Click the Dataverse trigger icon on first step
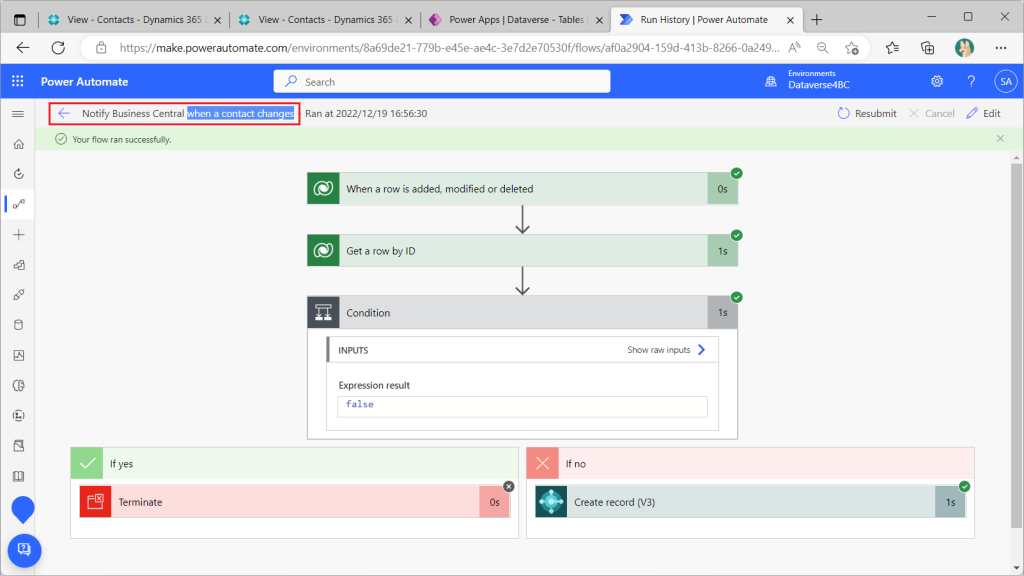The image size is (1024, 576). (323, 189)
